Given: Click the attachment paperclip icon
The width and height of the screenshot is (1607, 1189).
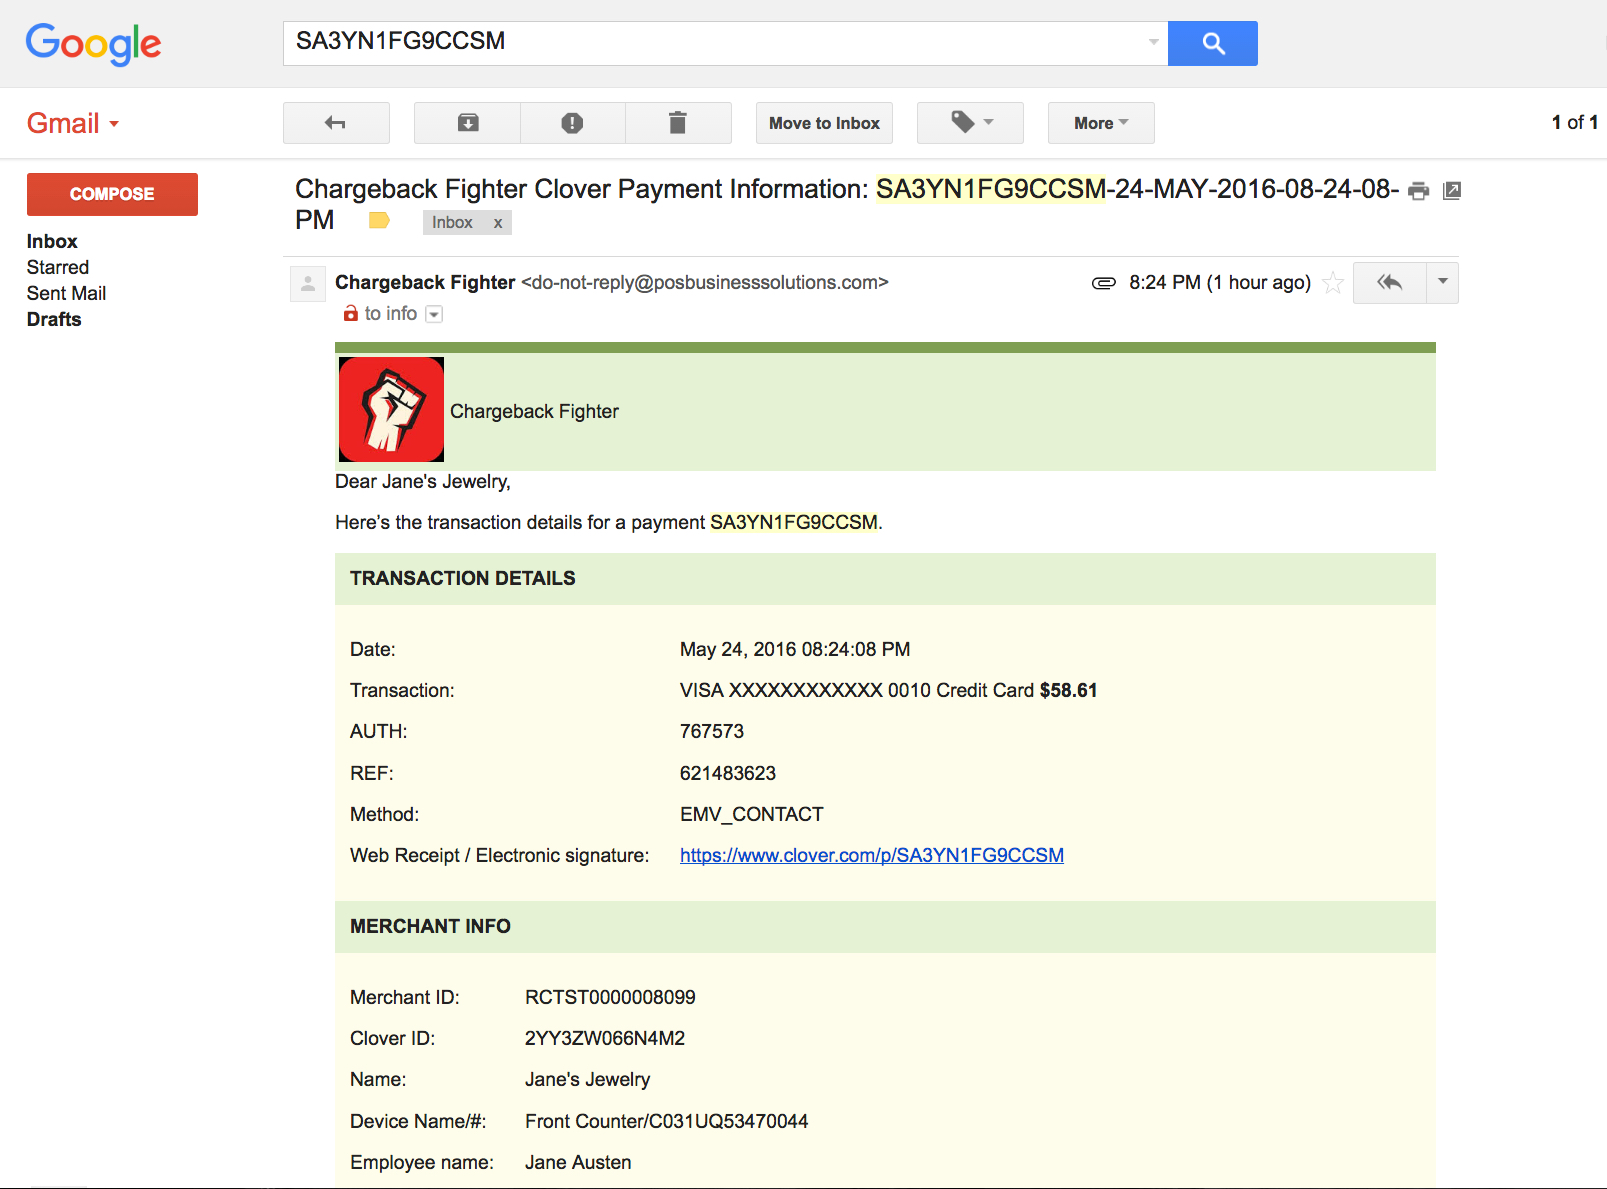Looking at the screenshot, I should pyautogui.click(x=1103, y=283).
